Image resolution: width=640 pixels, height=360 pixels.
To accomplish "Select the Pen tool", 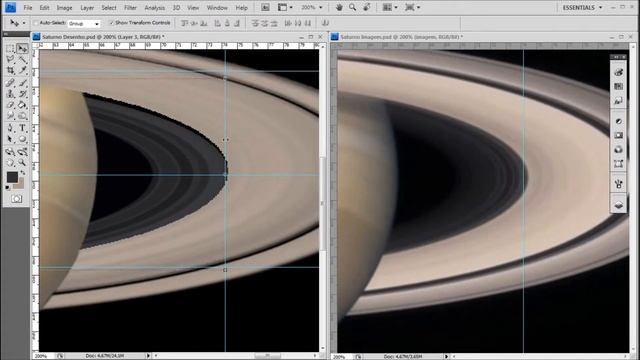I will 10,129.
